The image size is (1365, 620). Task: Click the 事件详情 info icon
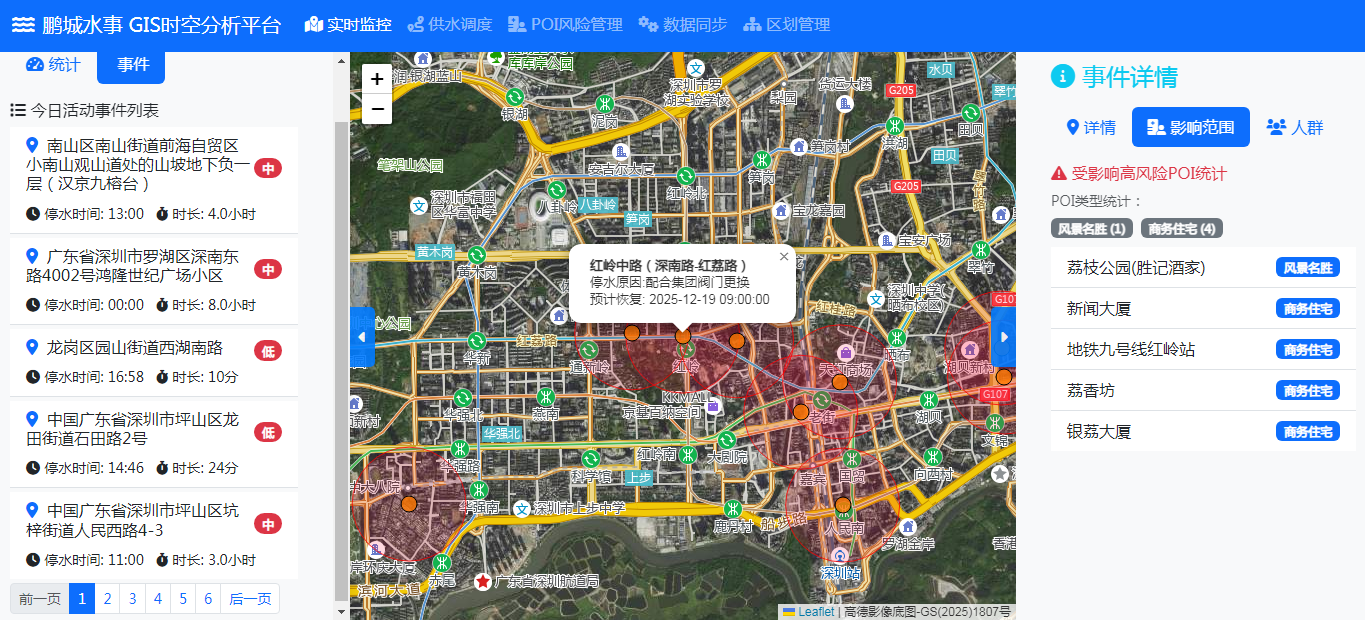pos(1062,76)
